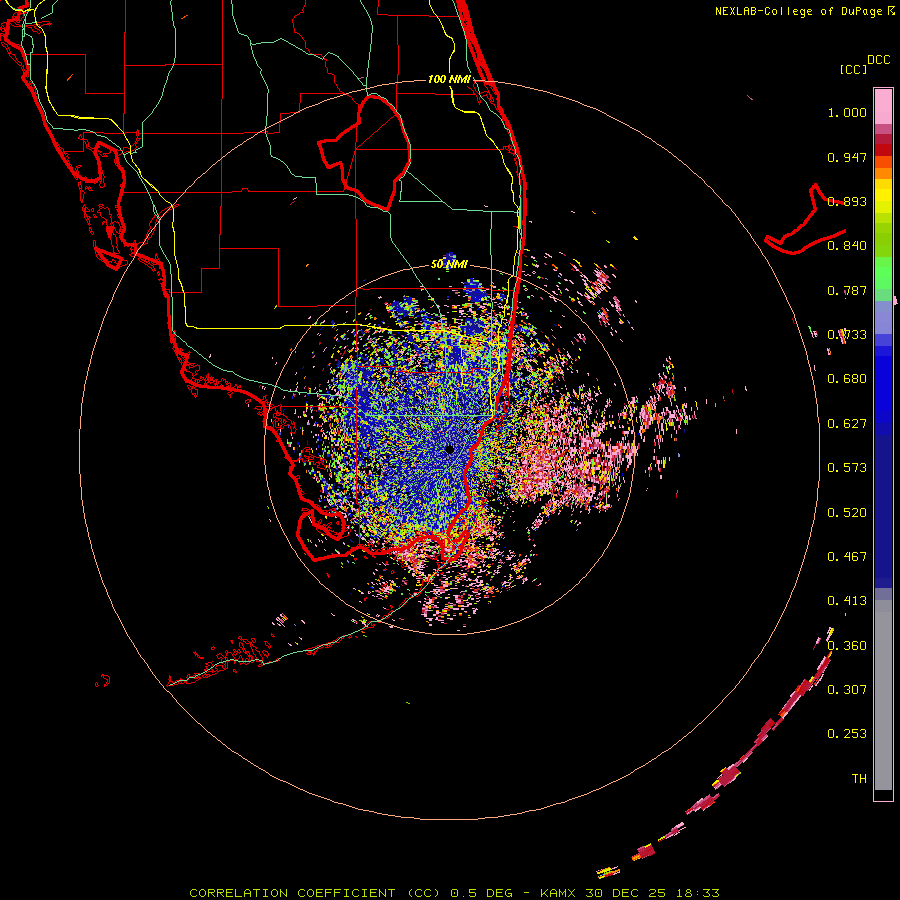Select the 0.307 legend value
Image resolution: width=900 pixels, height=900 pixels.
[847, 690]
